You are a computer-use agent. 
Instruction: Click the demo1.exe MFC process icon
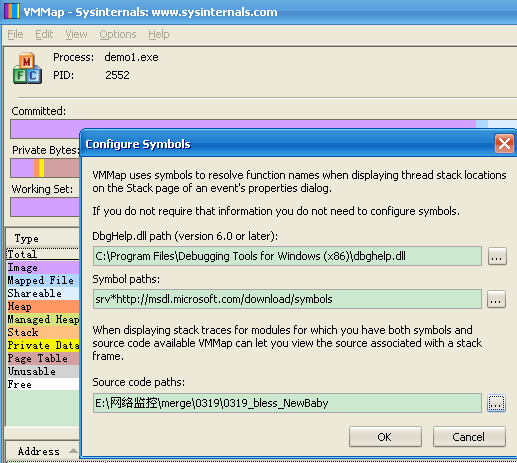tap(27, 68)
